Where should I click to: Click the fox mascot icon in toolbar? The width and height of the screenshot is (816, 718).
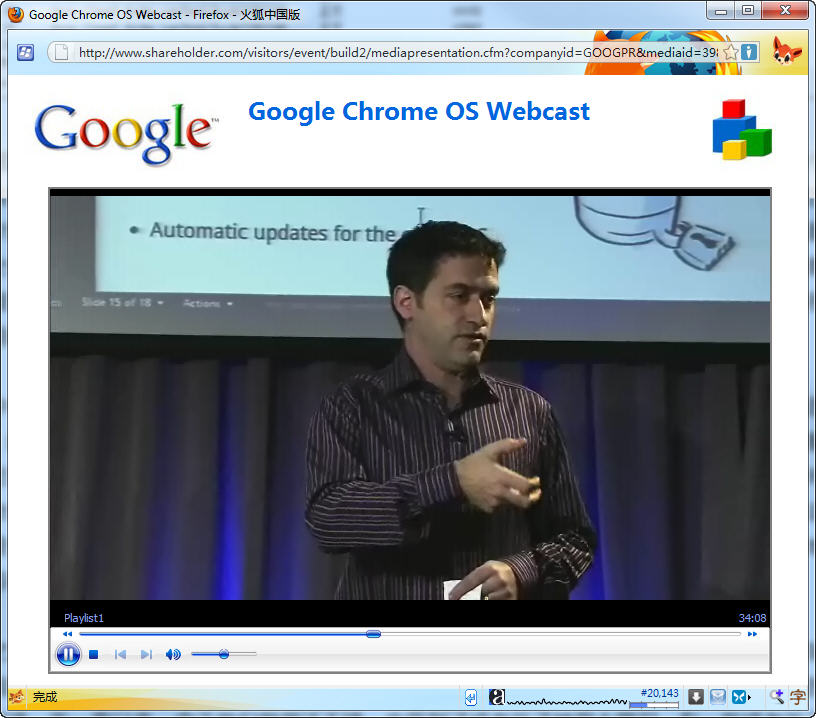tap(786, 50)
